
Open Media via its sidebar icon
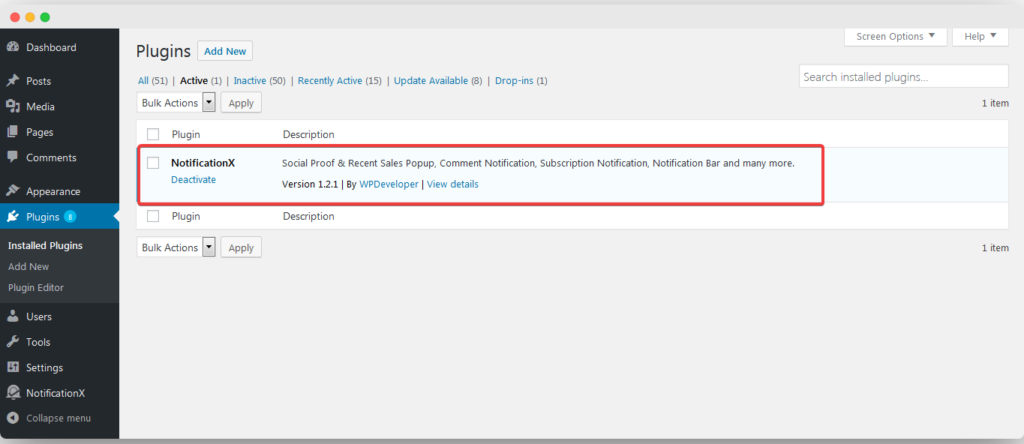coord(13,106)
